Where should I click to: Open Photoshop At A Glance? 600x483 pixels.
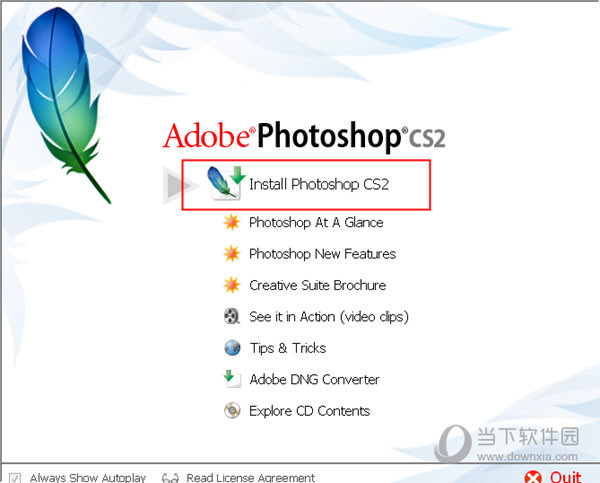click(x=316, y=222)
